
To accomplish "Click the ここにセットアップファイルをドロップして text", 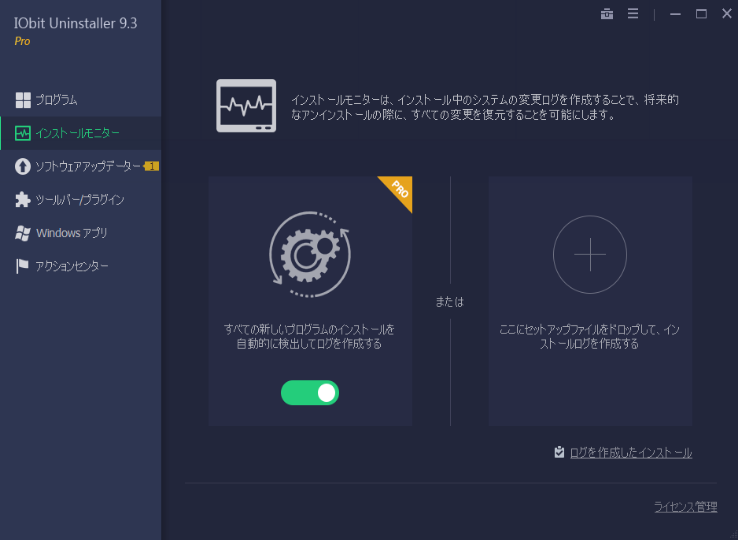I will point(589,337).
